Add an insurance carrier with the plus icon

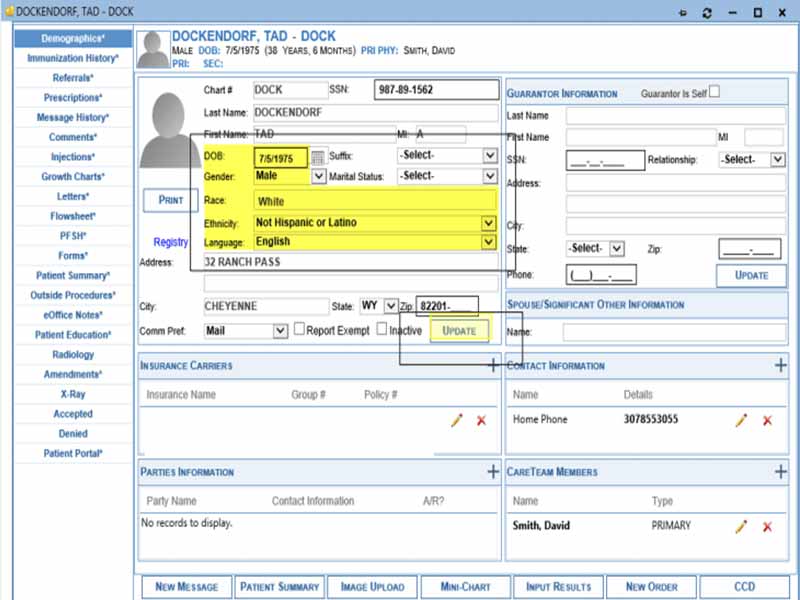coord(493,365)
